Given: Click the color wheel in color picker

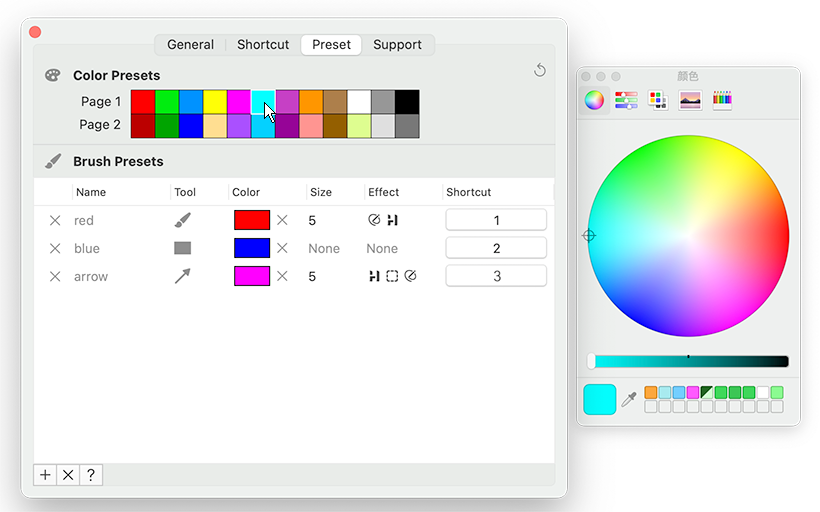Looking at the screenshot, I should pos(688,236).
